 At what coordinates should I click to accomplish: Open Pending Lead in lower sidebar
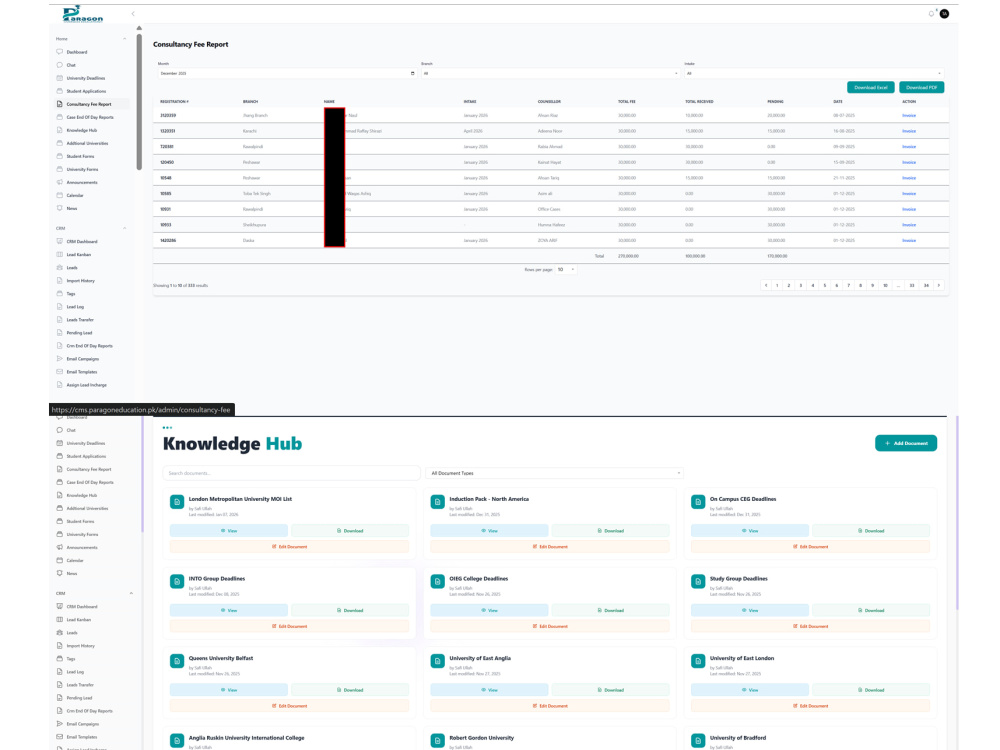coord(79,698)
